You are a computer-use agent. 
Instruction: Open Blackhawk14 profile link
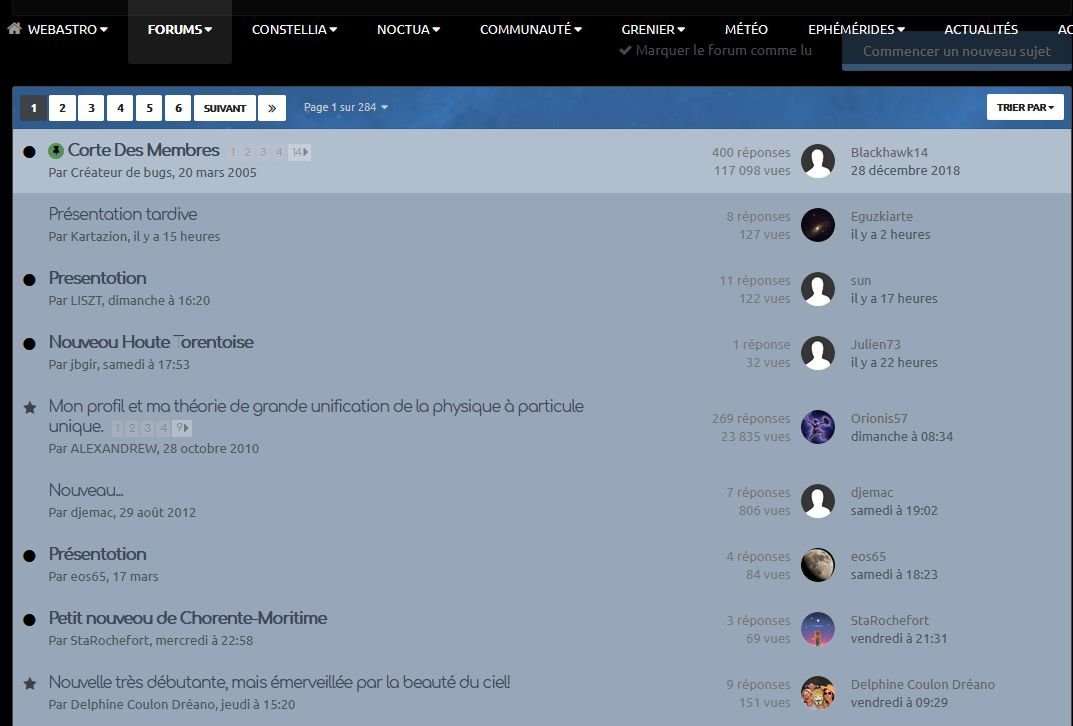click(889, 153)
